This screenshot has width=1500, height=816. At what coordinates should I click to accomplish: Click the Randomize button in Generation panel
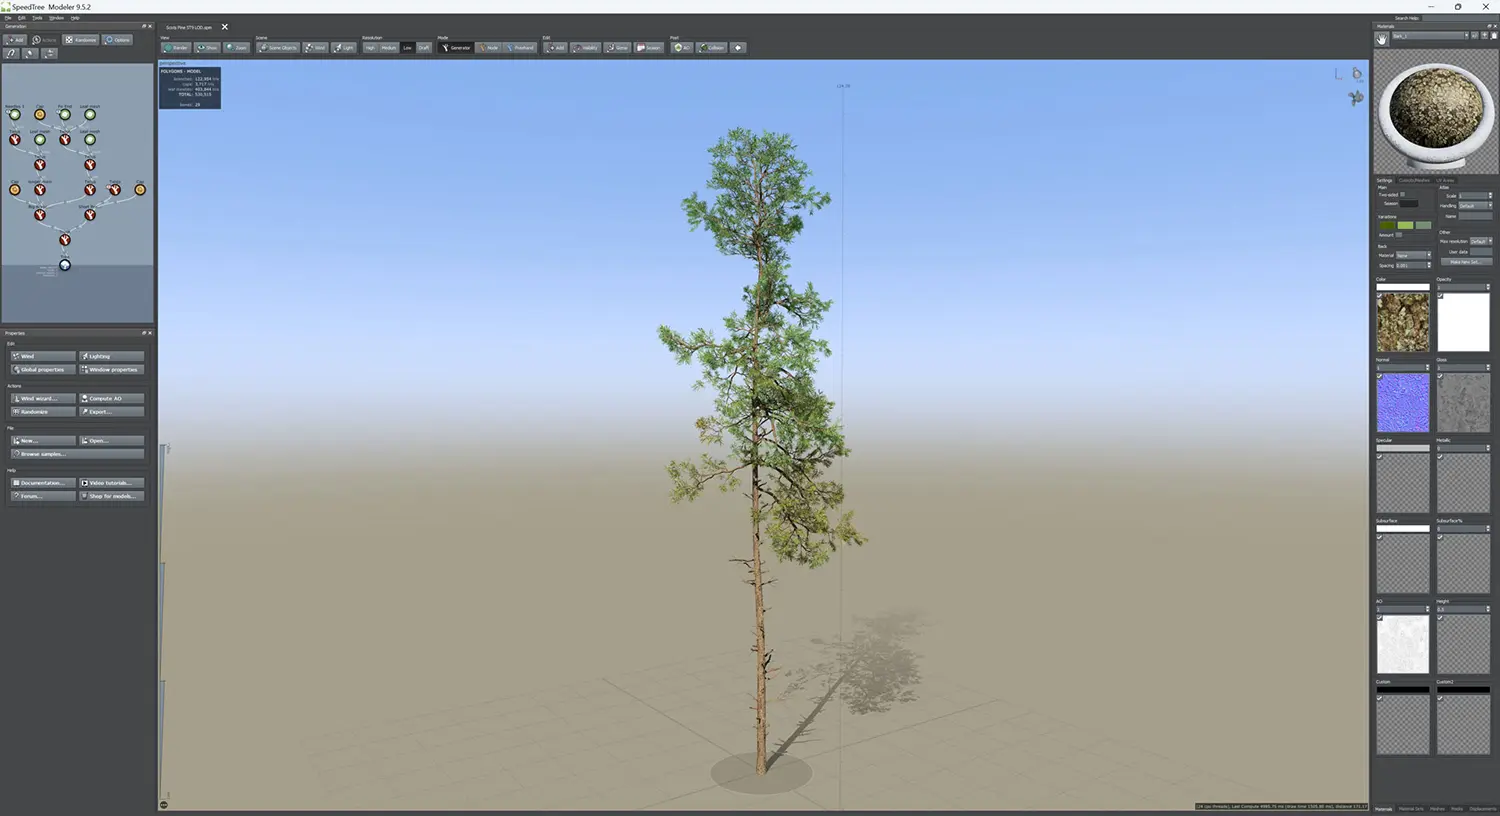point(81,40)
